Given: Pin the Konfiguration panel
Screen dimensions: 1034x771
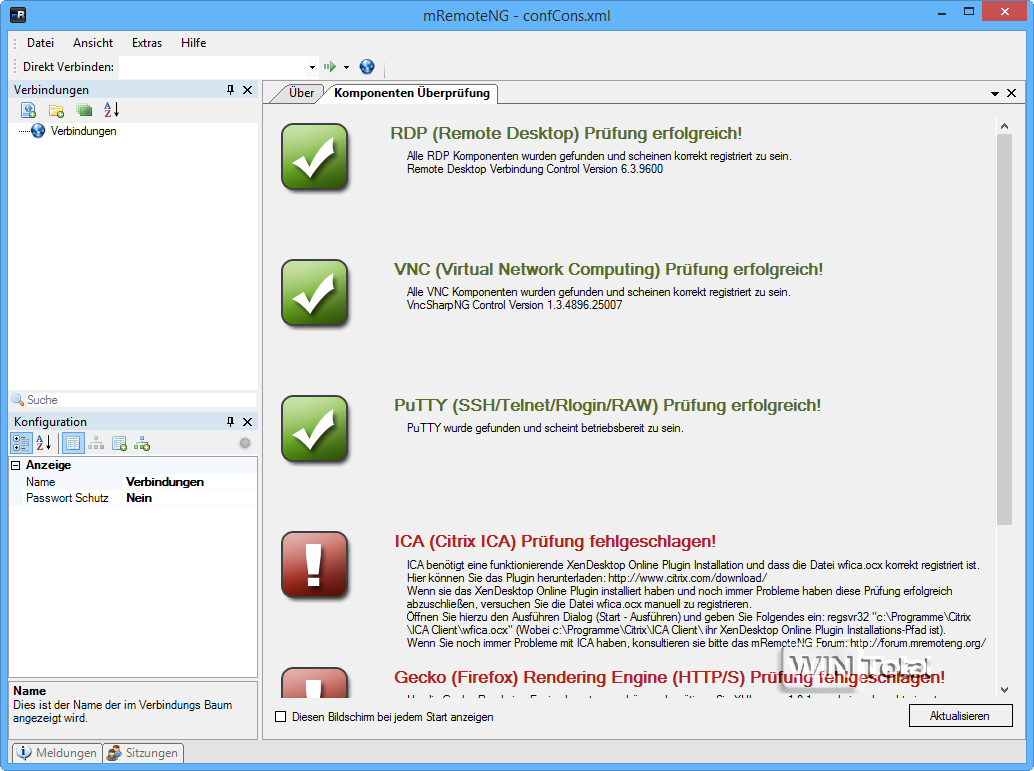Looking at the screenshot, I should (x=230, y=421).
